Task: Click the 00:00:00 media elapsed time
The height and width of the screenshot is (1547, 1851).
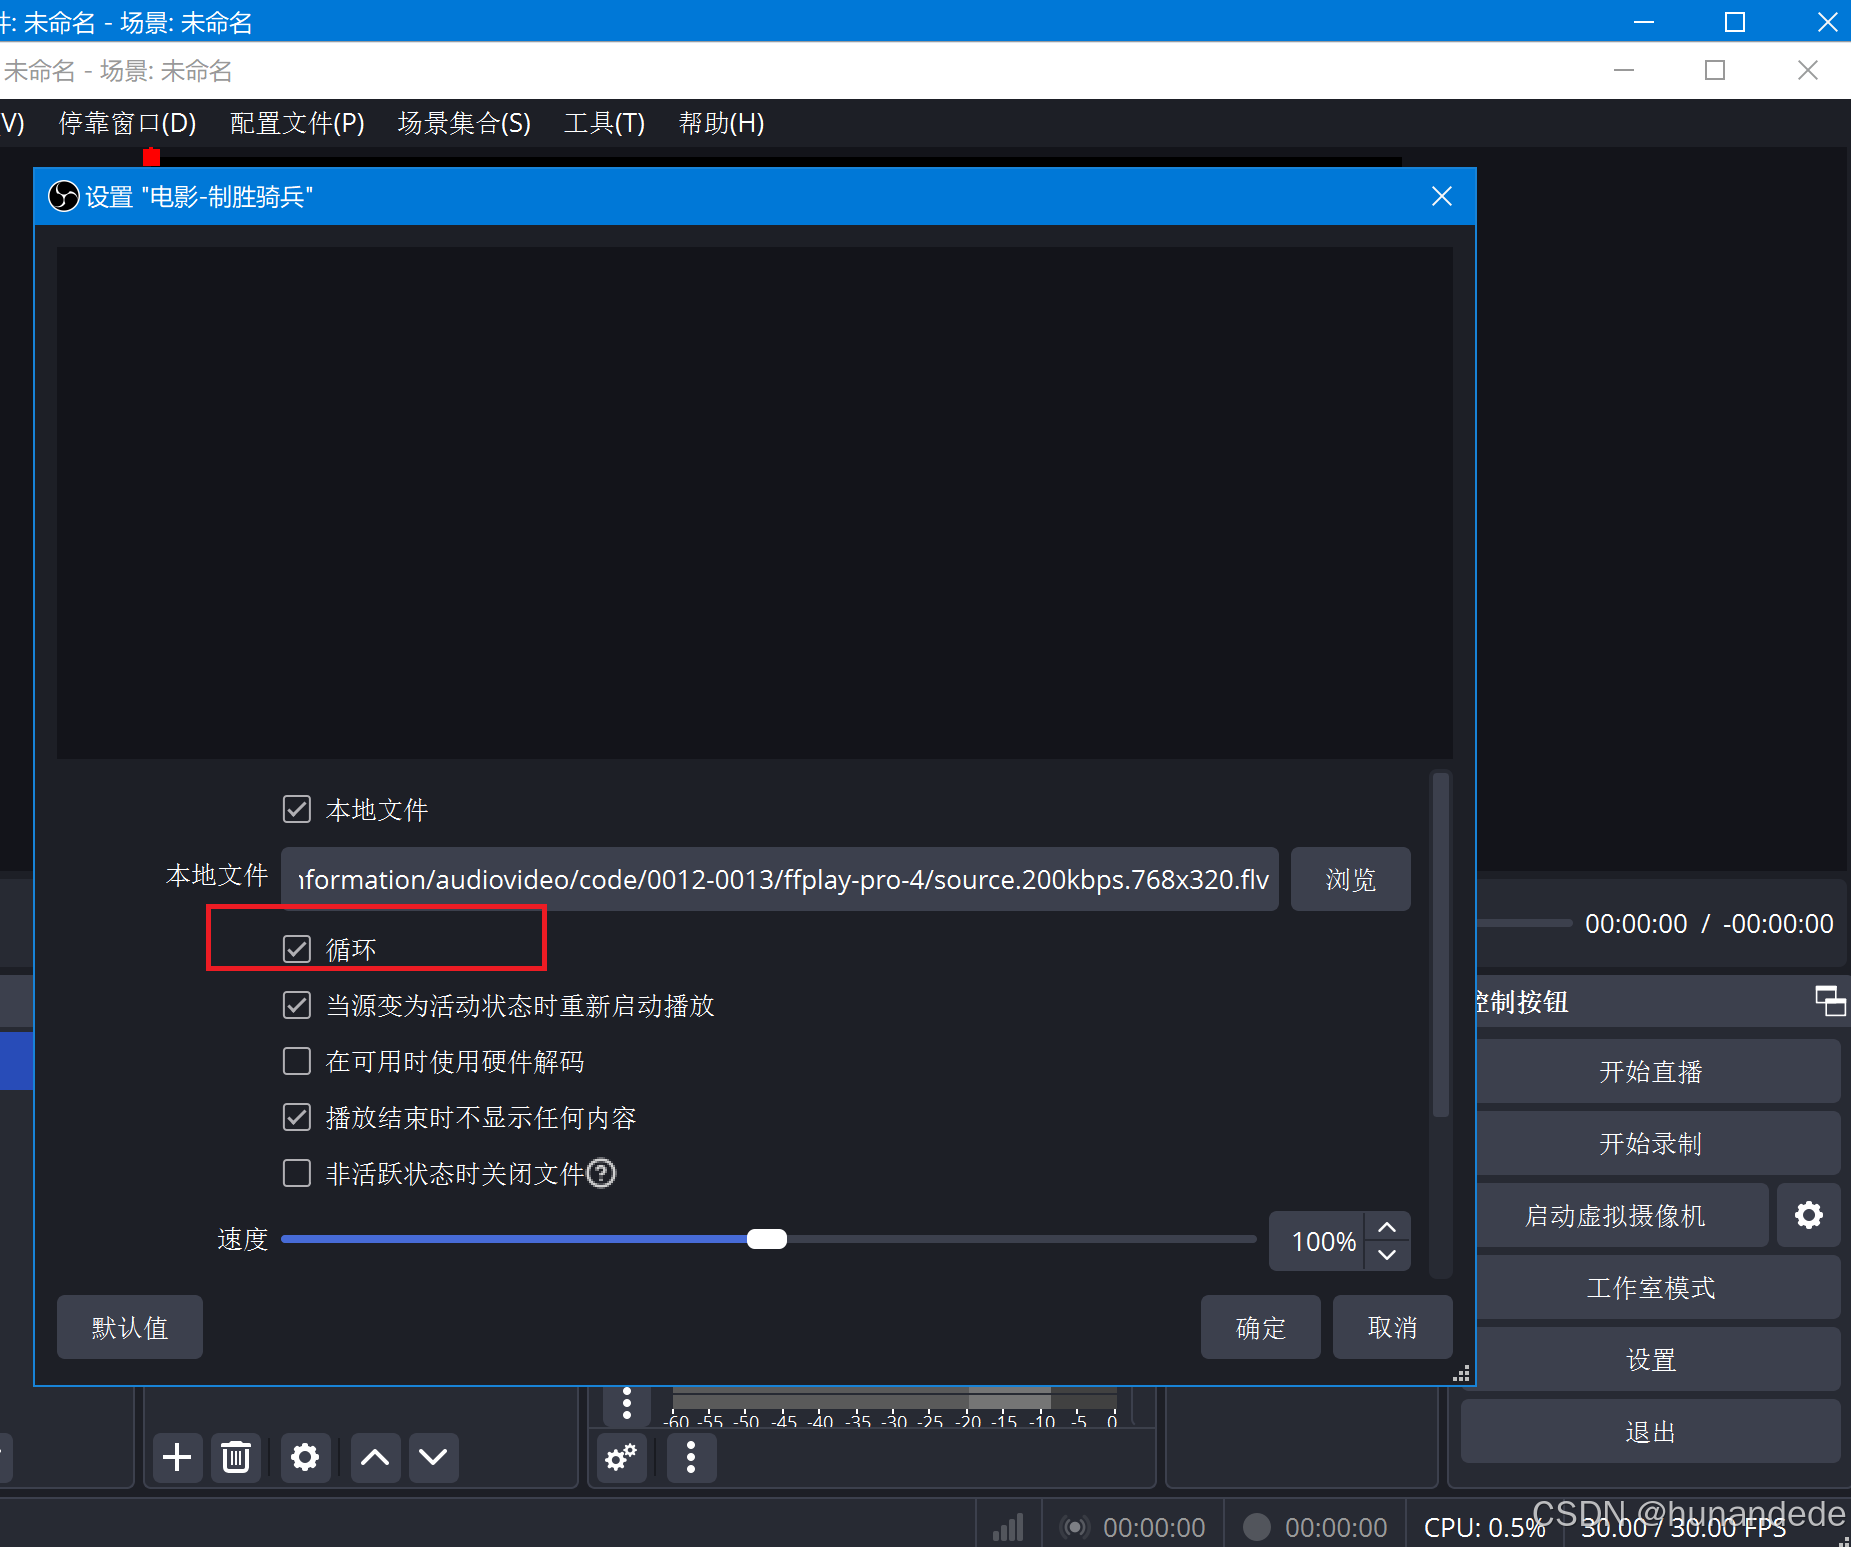Action: tap(1636, 923)
